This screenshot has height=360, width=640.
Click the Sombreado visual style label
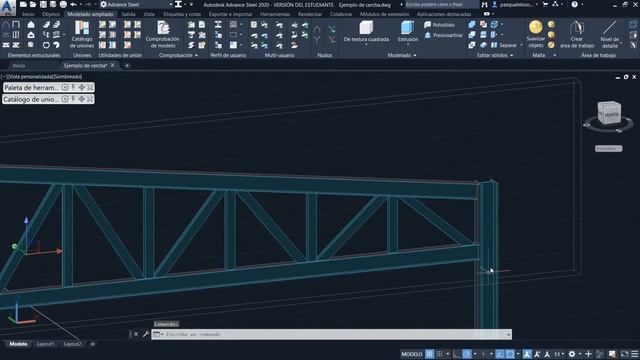coord(68,76)
